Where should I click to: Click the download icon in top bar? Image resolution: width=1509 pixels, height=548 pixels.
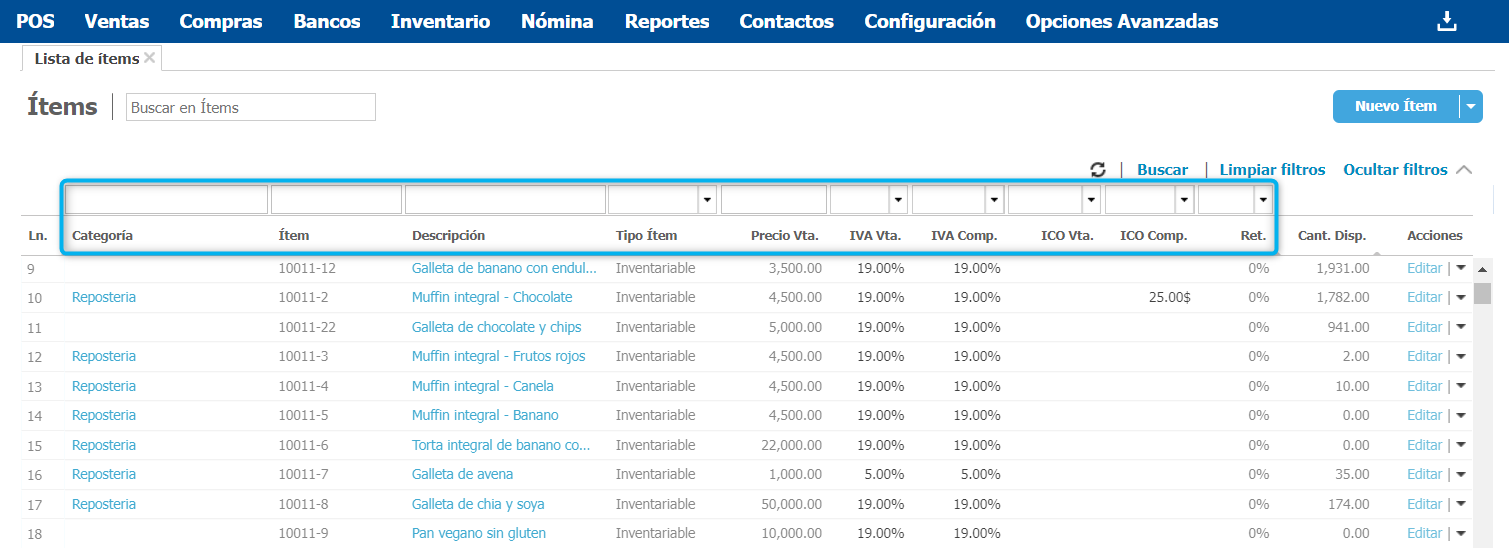1446,21
